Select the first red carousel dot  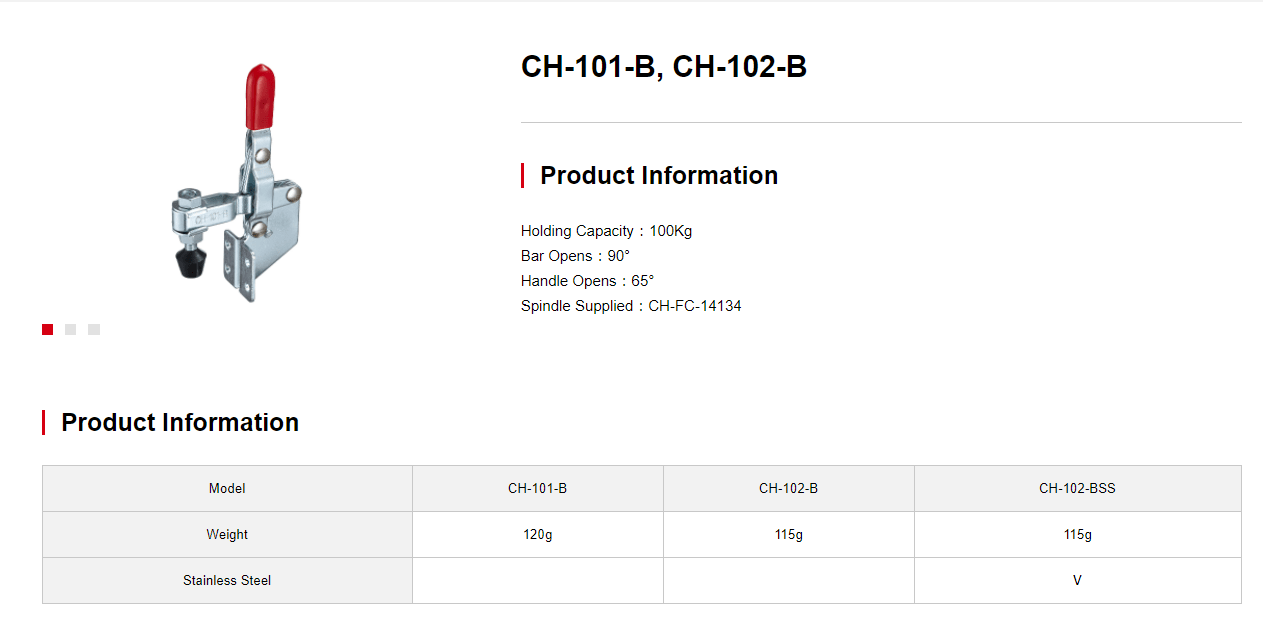(x=47, y=329)
